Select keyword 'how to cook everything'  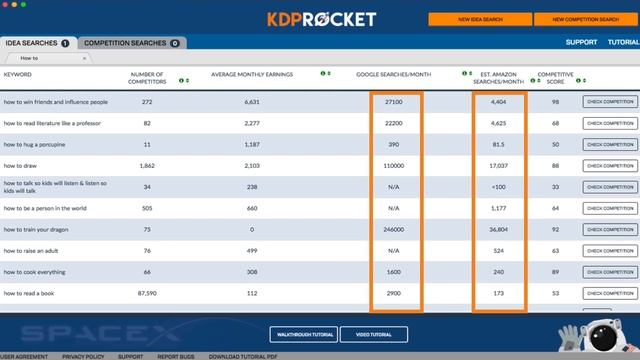tap(34, 272)
